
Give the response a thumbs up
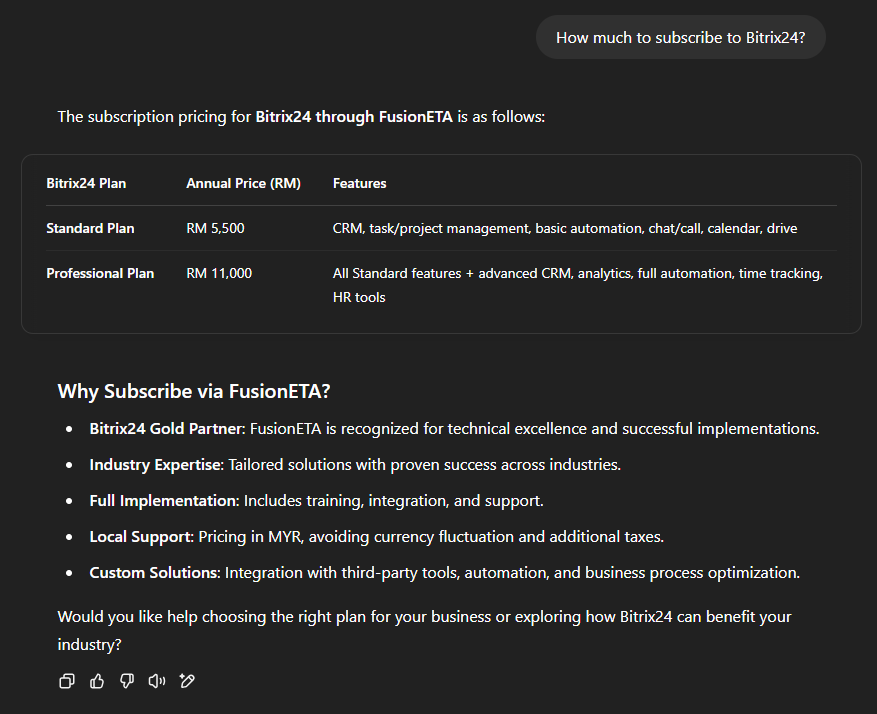click(97, 681)
